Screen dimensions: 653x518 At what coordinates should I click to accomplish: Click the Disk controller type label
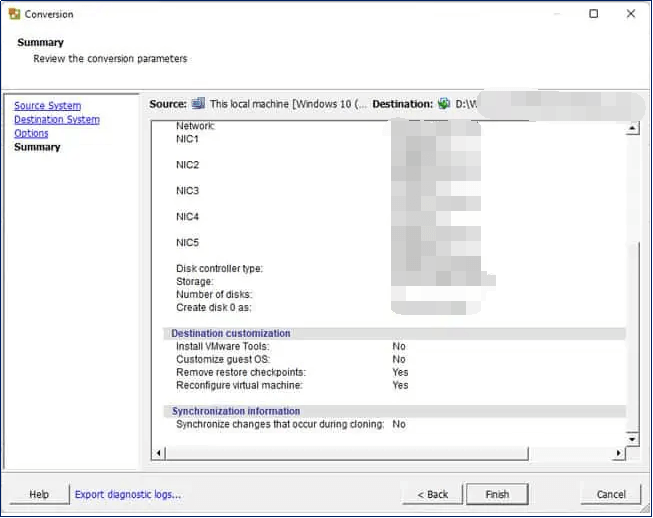pos(219,269)
